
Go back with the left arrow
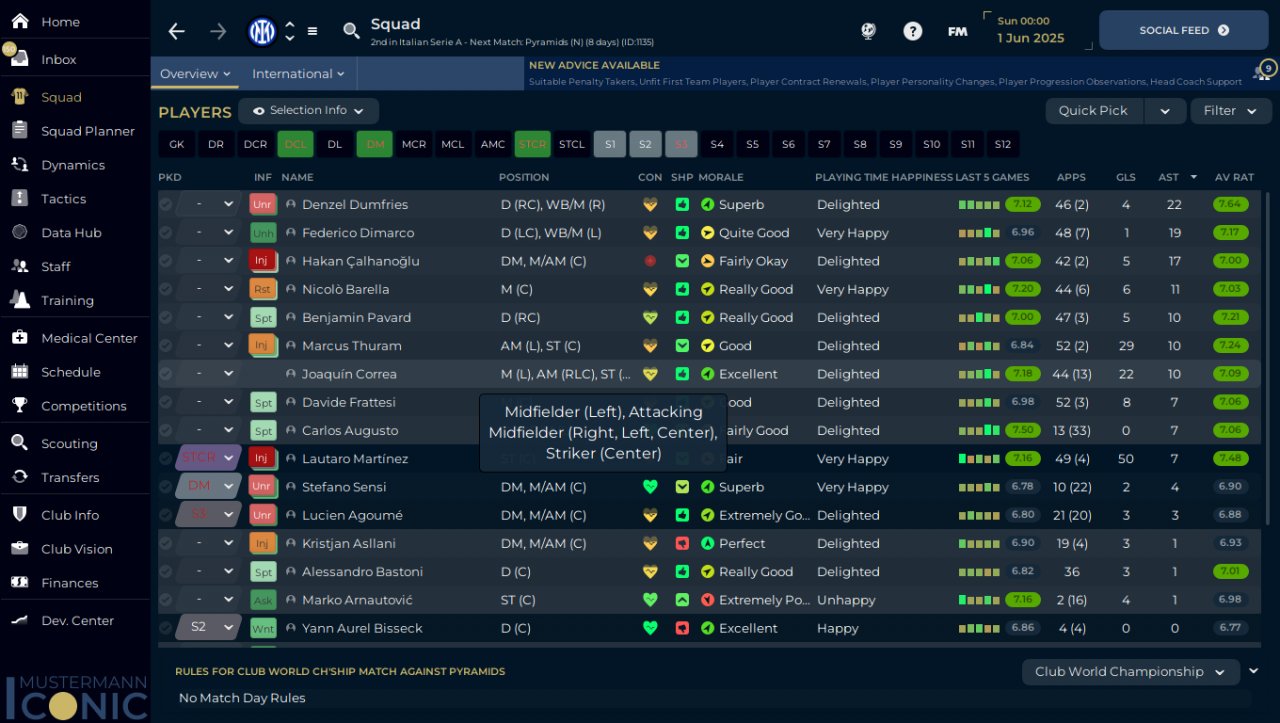pos(177,31)
